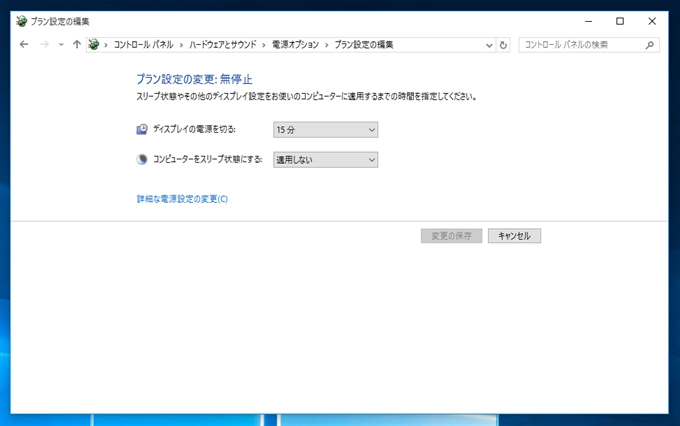Open スリープ状態 dropdown showing 適用しない
The height and width of the screenshot is (426, 680).
click(326, 160)
